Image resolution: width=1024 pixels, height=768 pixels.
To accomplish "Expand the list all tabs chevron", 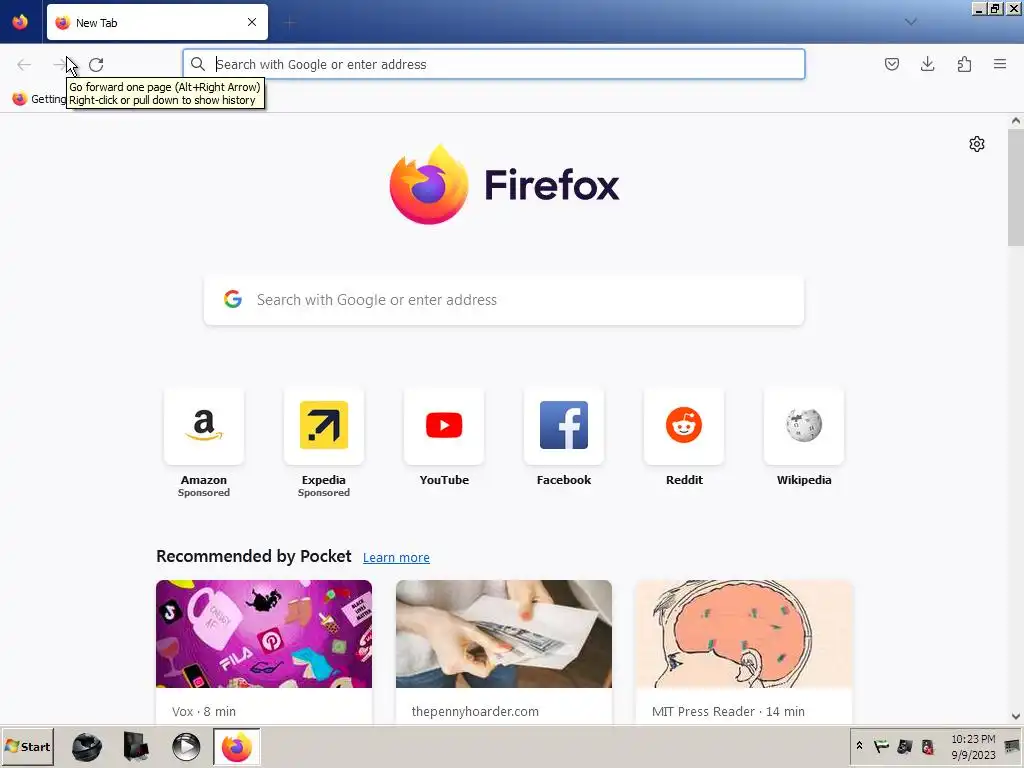I will point(910,22).
